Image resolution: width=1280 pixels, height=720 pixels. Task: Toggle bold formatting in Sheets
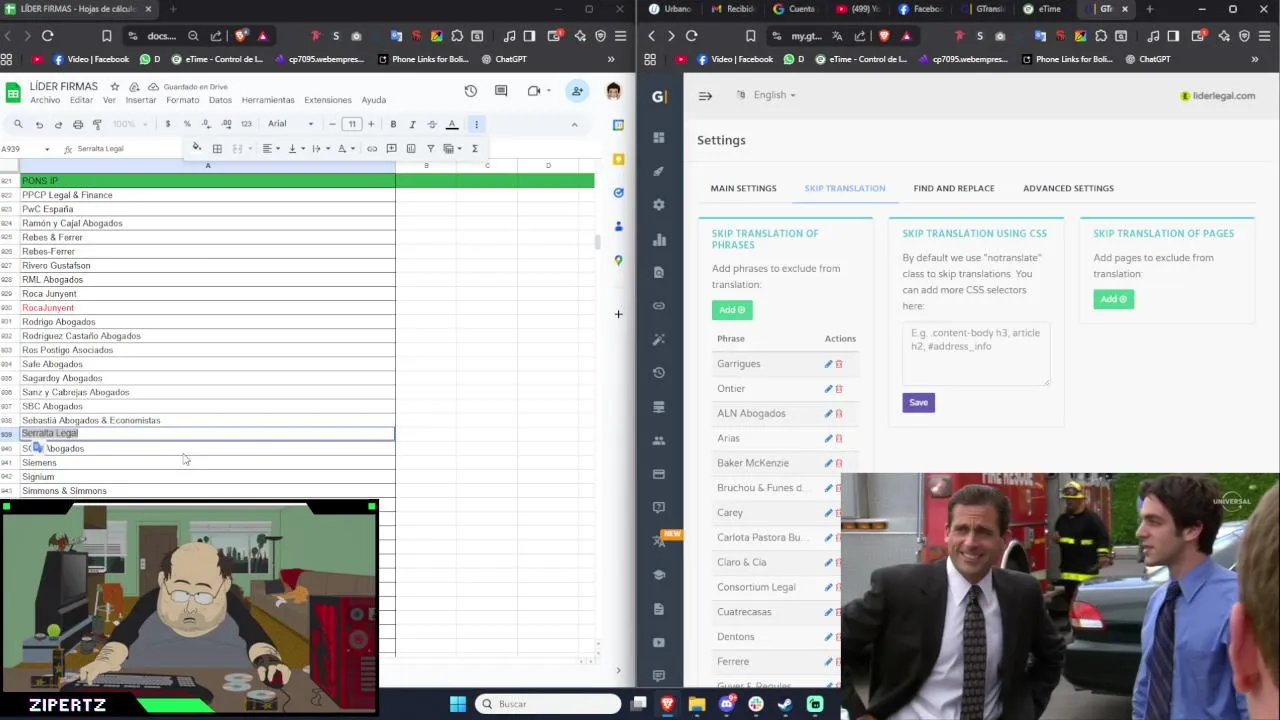[x=393, y=124]
